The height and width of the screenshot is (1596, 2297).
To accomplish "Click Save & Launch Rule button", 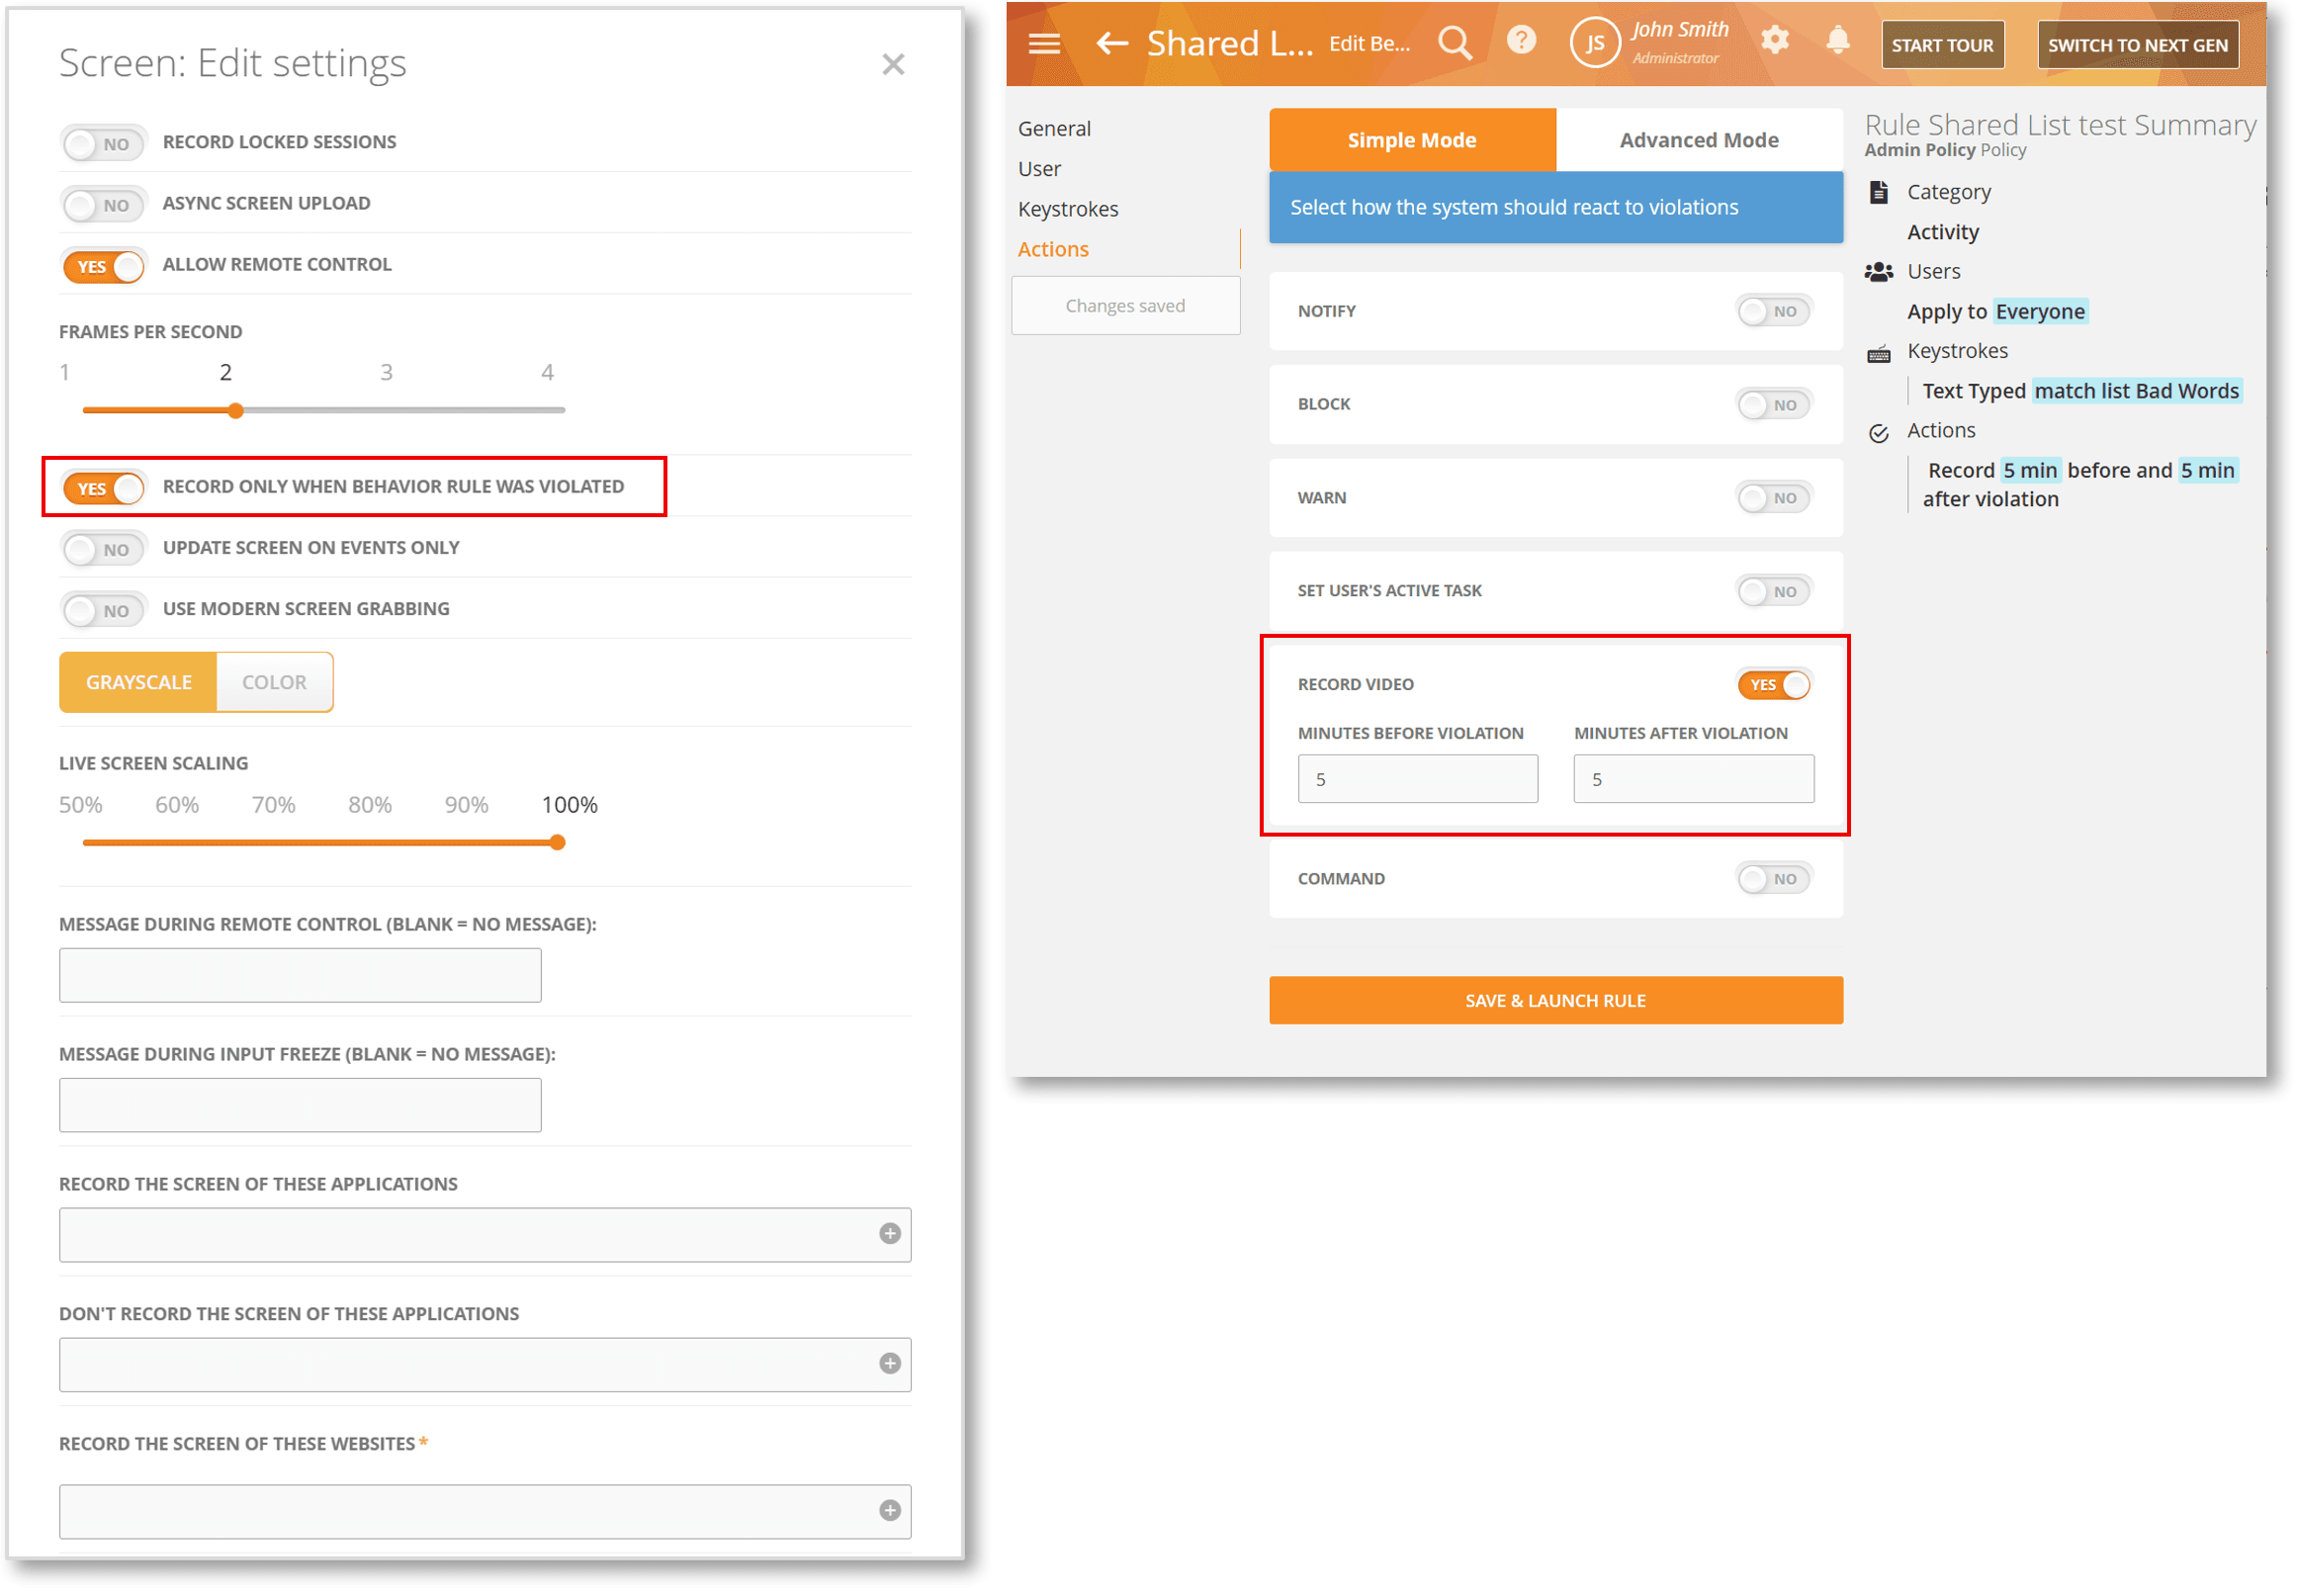I will pos(1555,1001).
